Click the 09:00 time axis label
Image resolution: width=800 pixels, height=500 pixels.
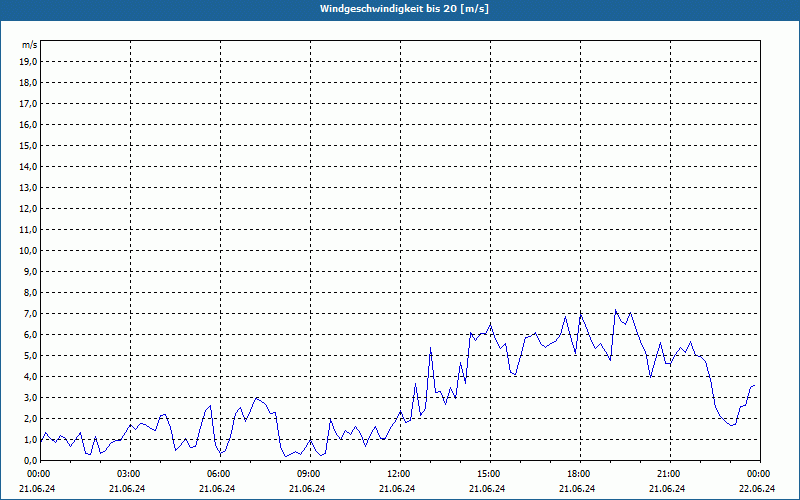click(310, 474)
